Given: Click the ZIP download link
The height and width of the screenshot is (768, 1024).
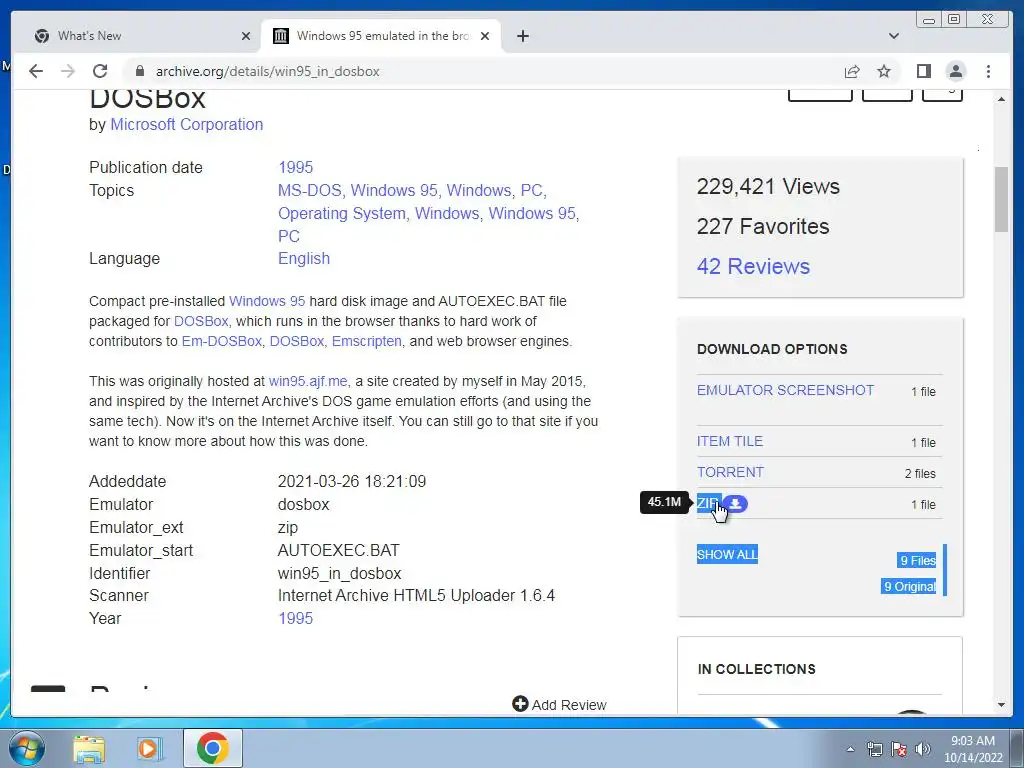Looking at the screenshot, I should 707,503.
